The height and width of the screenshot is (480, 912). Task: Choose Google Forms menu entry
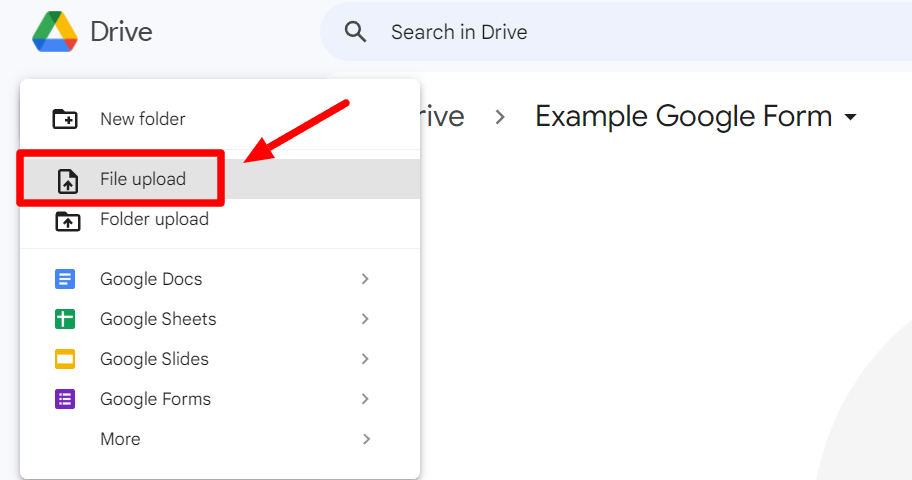point(220,399)
